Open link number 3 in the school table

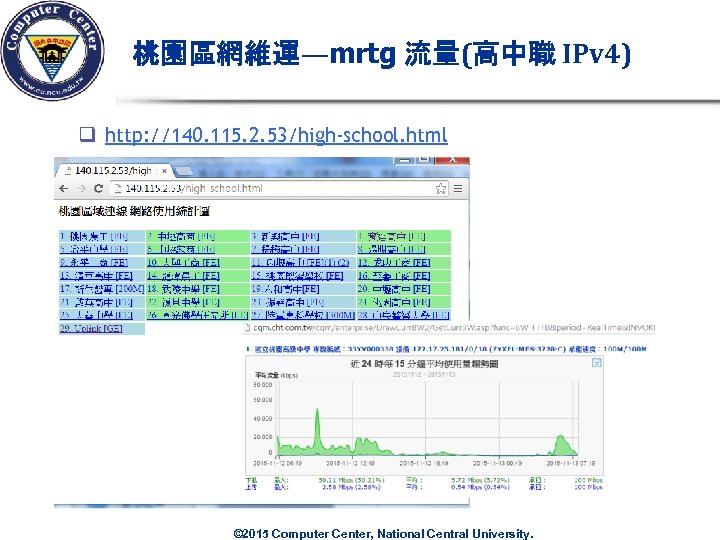pyautogui.click(x=285, y=236)
